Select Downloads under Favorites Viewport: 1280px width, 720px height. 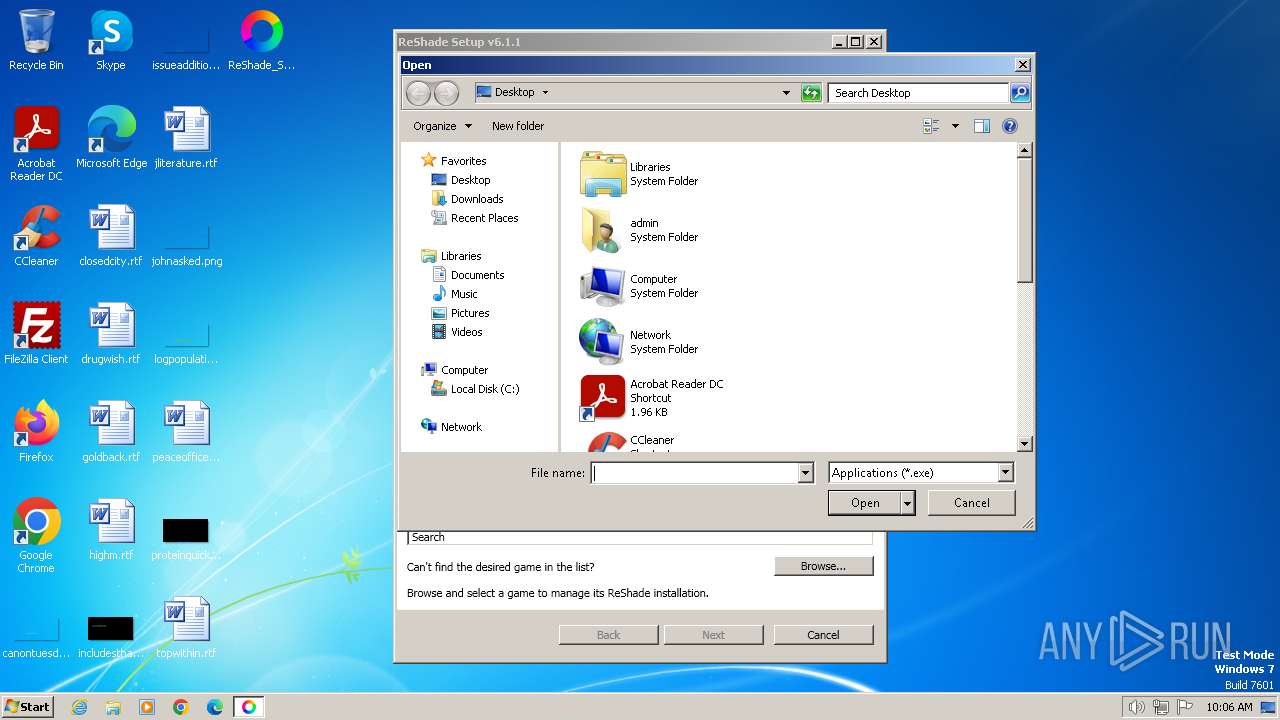(x=477, y=199)
